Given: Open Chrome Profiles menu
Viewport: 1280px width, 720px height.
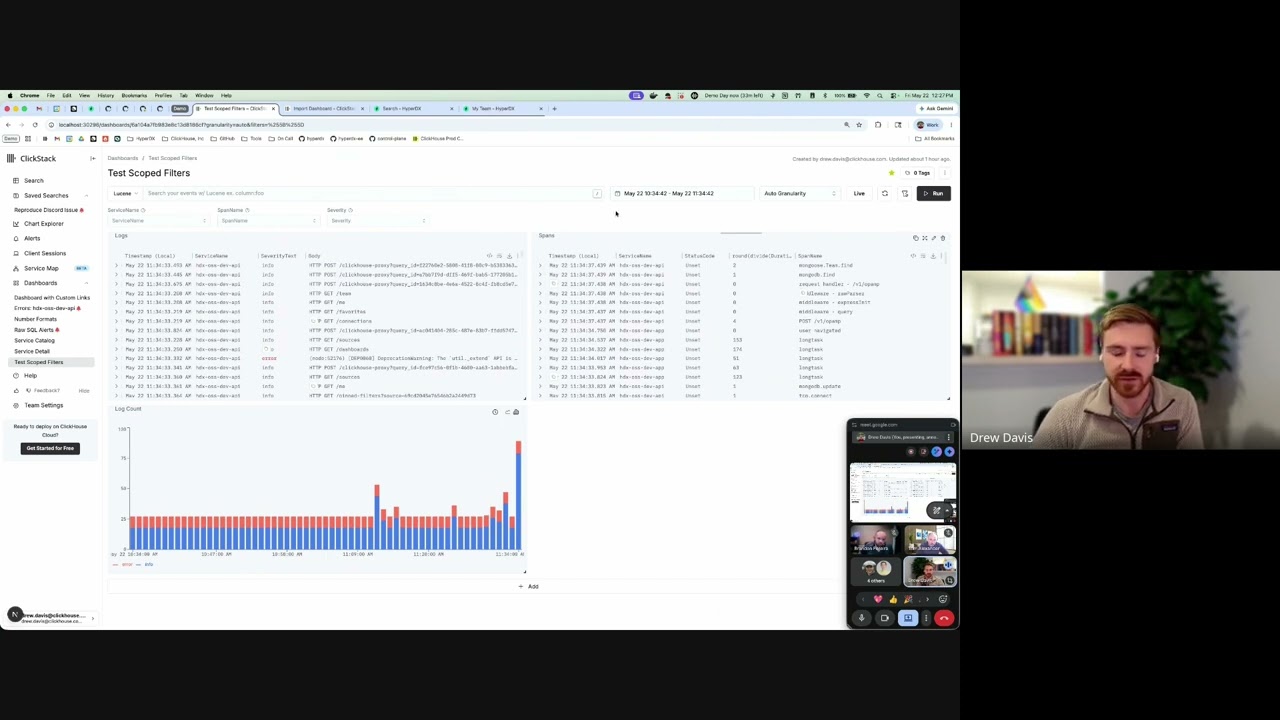Looking at the screenshot, I should tap(163, 96).
